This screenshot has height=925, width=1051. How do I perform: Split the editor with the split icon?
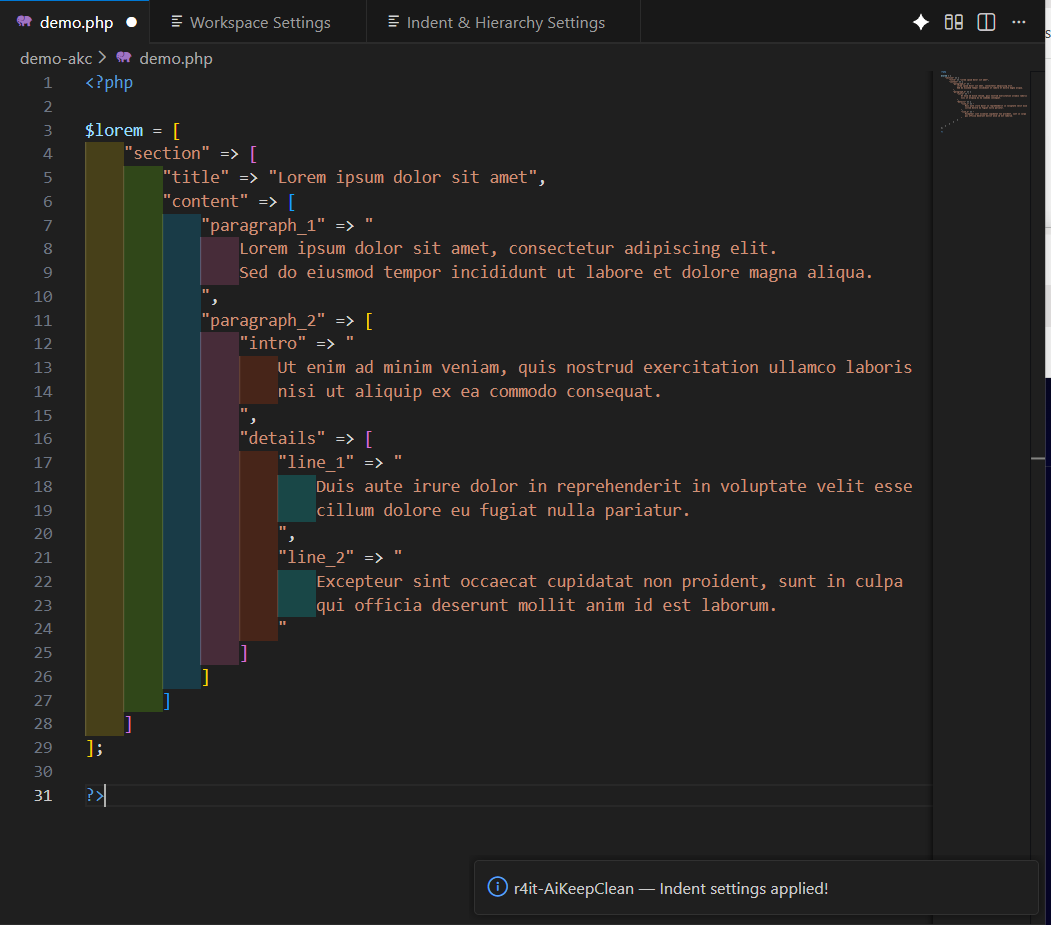[986, 21]
